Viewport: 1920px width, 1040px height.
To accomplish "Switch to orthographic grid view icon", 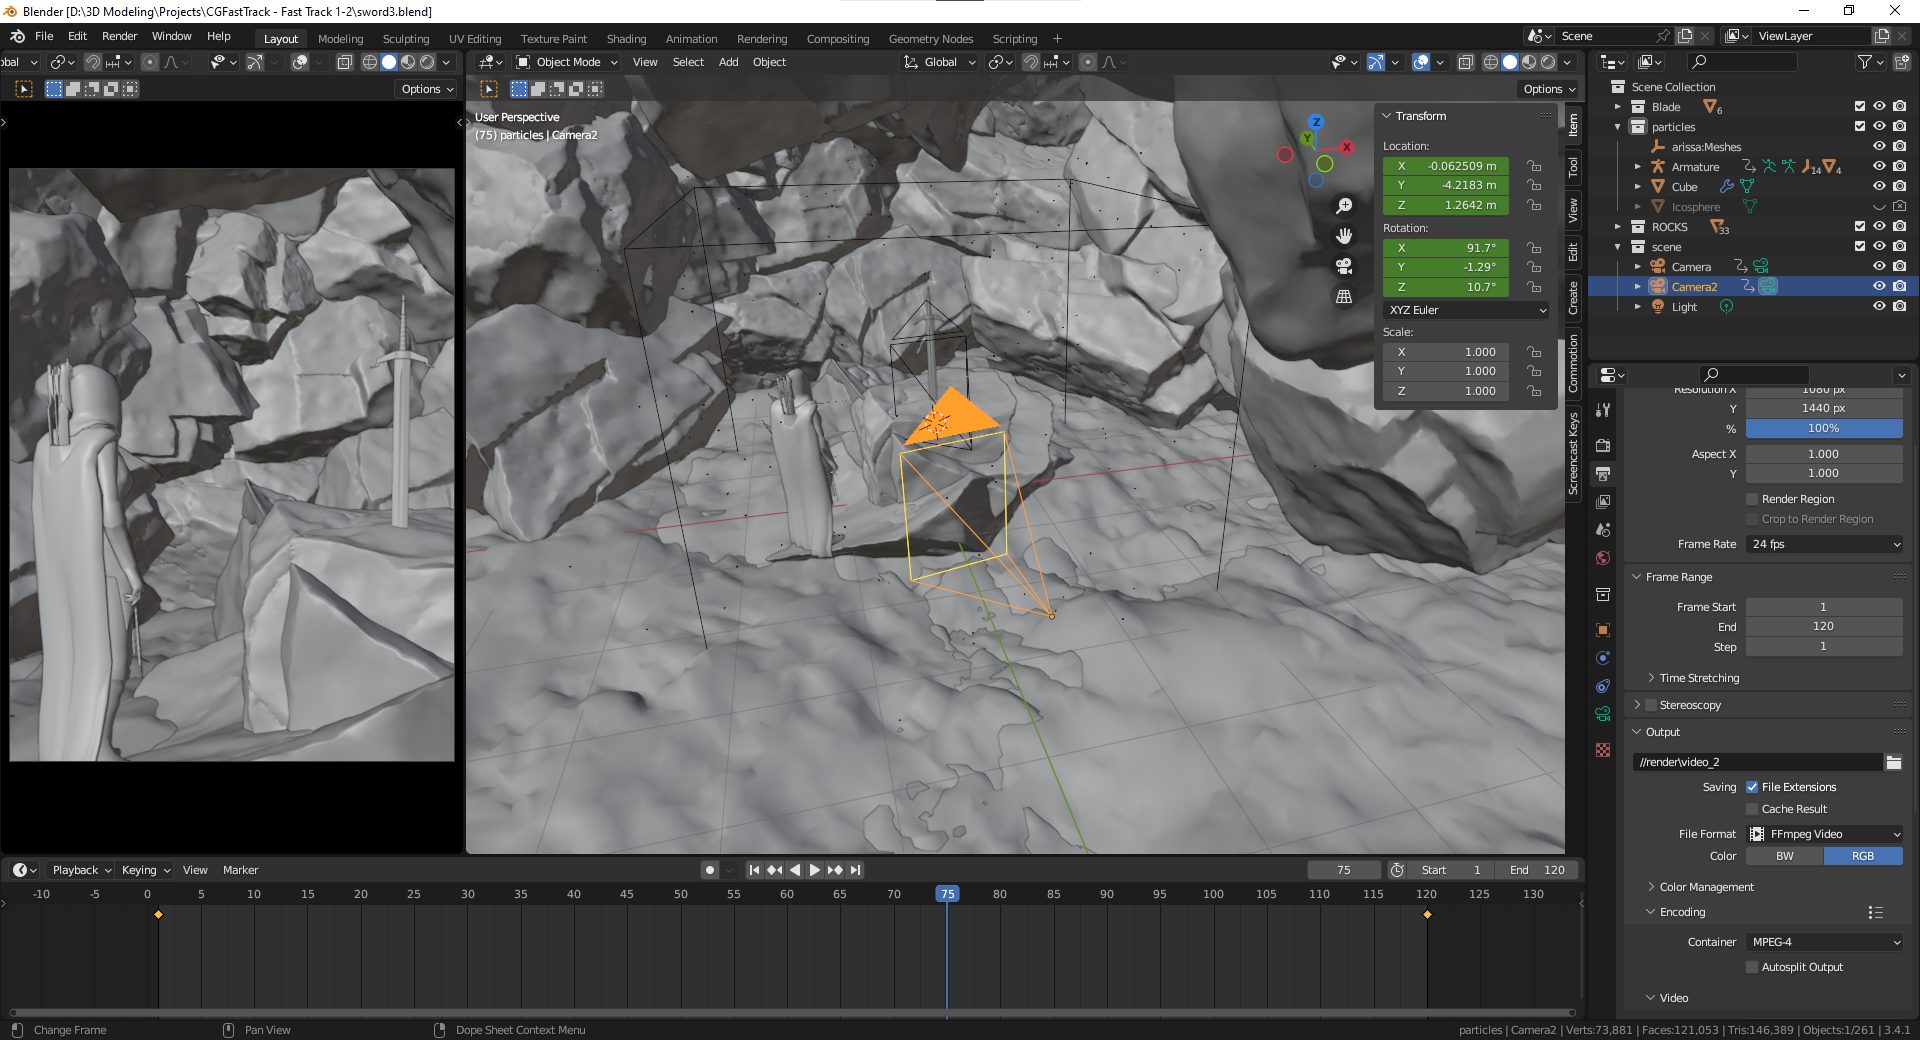I will [1344, 297].
